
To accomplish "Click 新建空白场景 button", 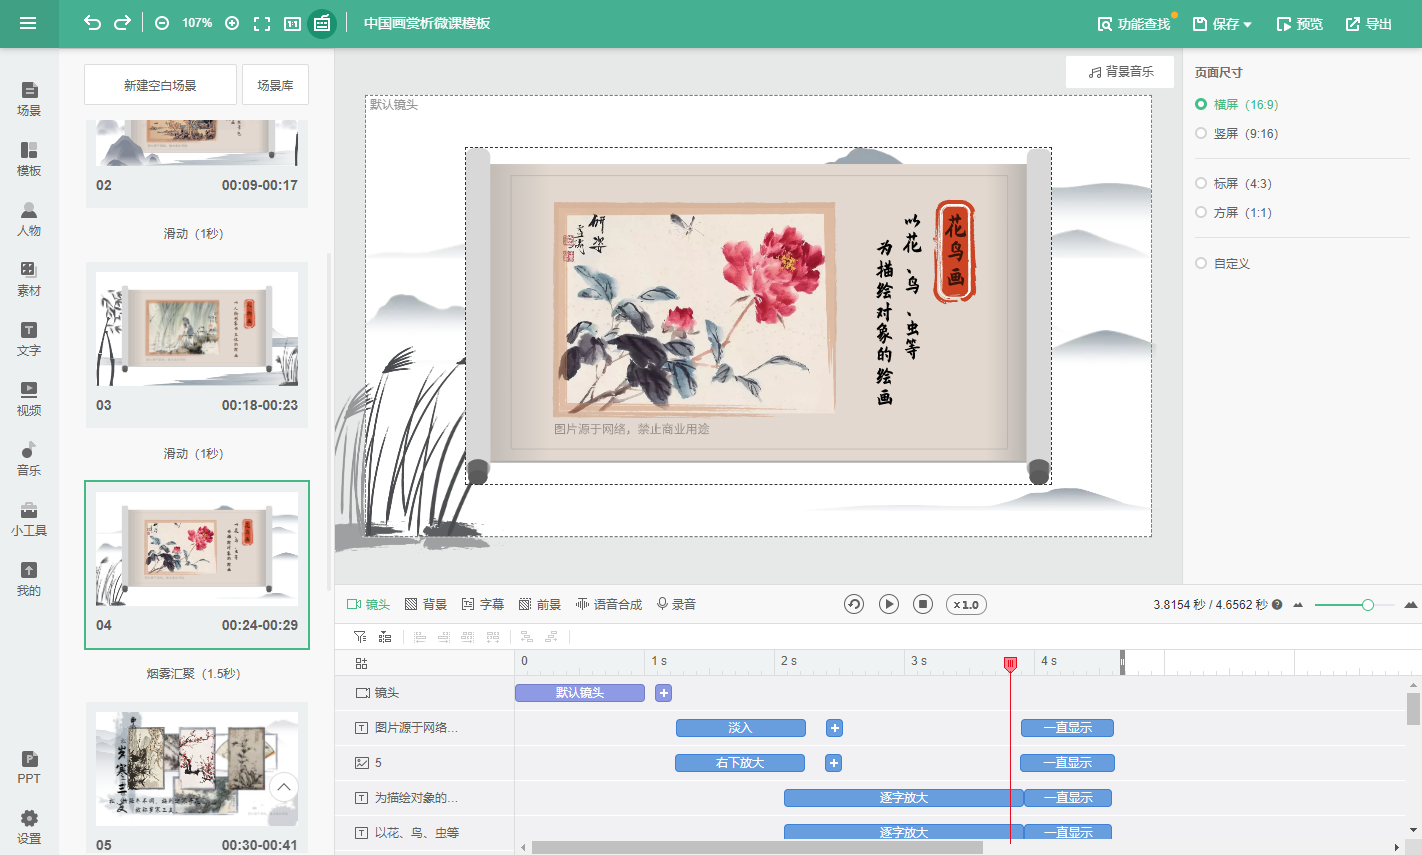I will (x=160, y=85).
